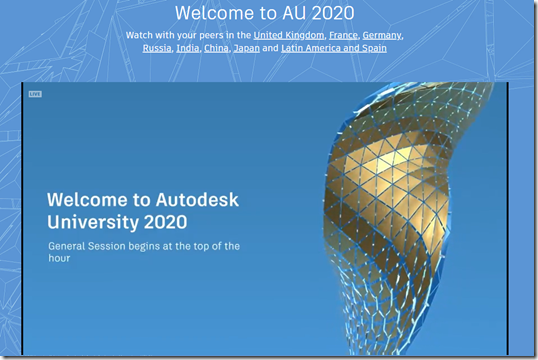The height and width of the screenshot is (360, 538).
Task: Click the golden paneled sculpture in the video
Action: click(x=388, y=178)
